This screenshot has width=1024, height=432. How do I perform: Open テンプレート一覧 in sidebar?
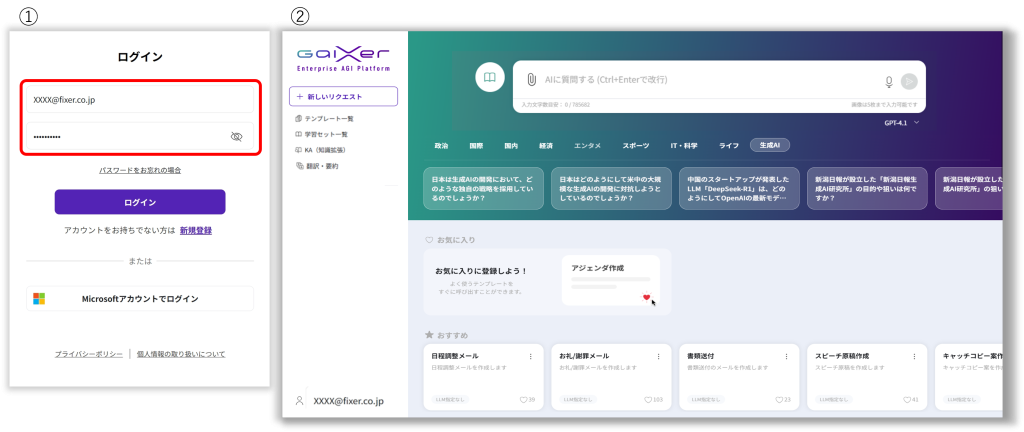point(324,118)
